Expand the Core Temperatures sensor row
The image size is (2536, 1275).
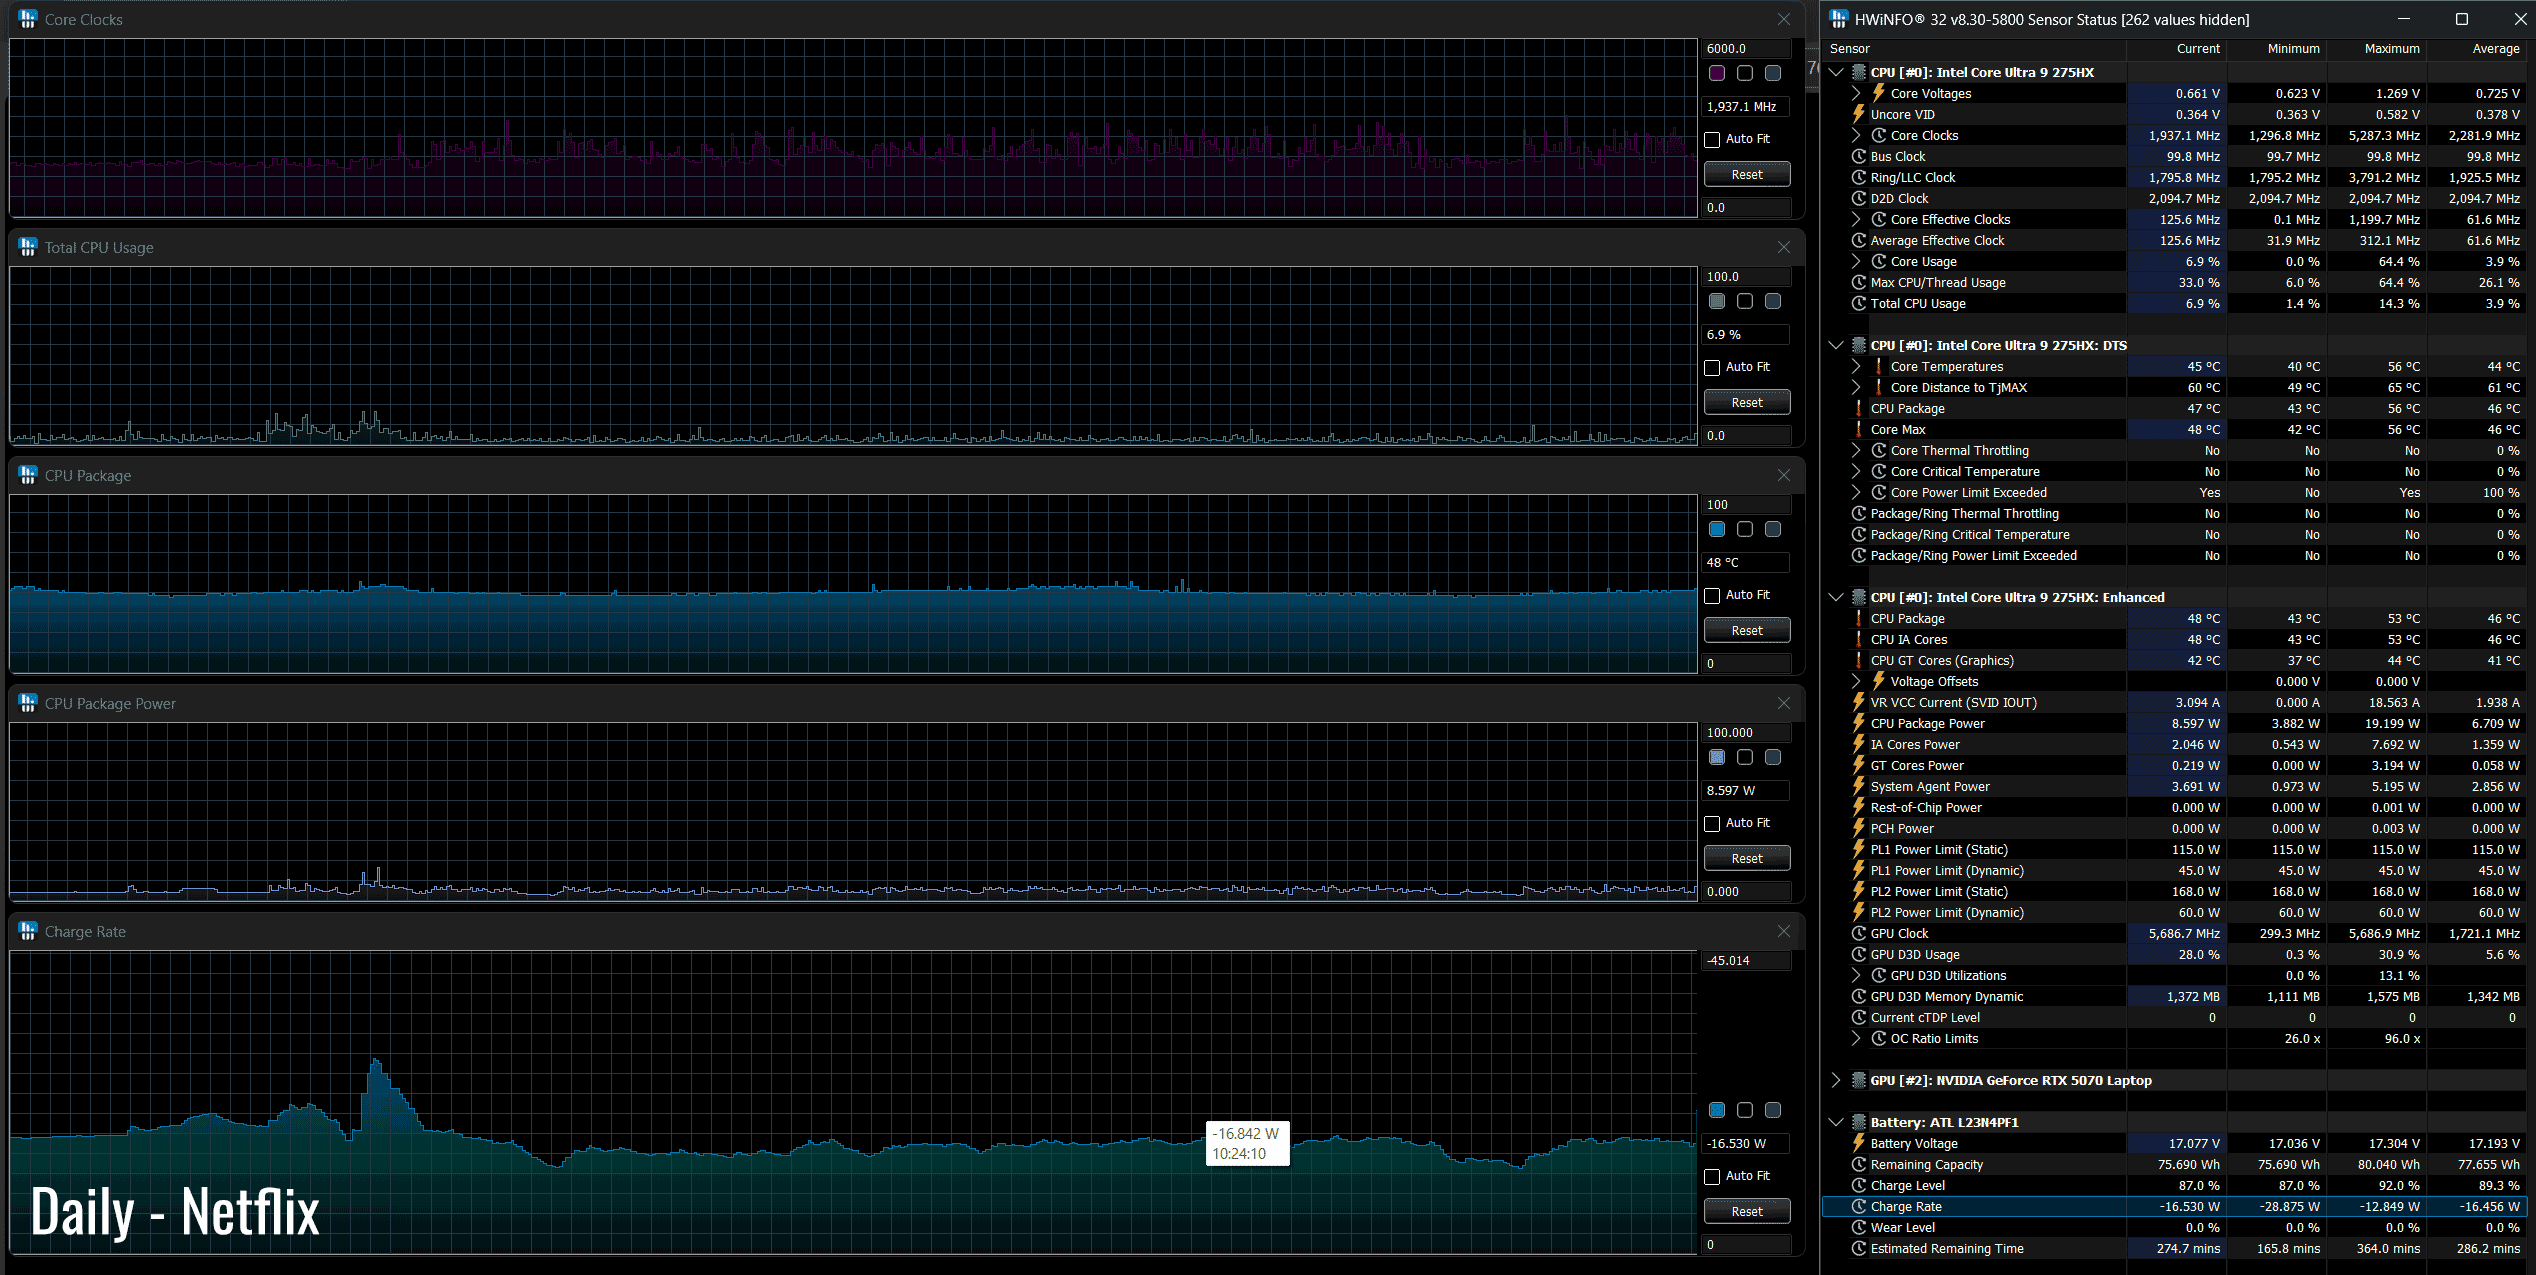pos(1856,366)
